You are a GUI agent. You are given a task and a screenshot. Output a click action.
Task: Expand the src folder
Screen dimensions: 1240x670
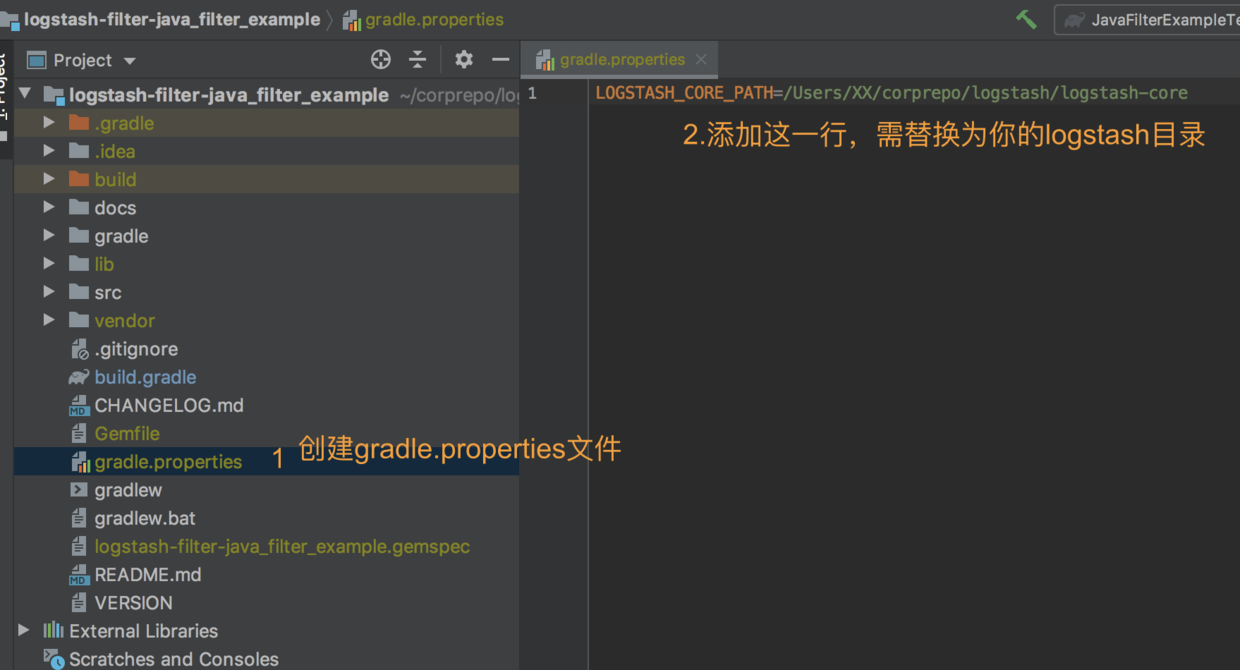click(x=49, y=292)
